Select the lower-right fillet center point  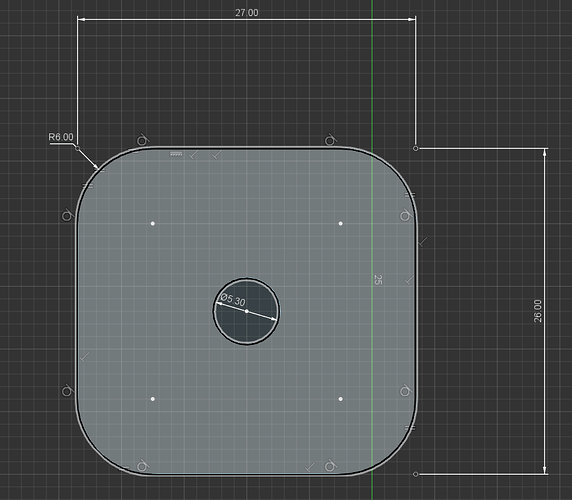[x=340, y=399]
